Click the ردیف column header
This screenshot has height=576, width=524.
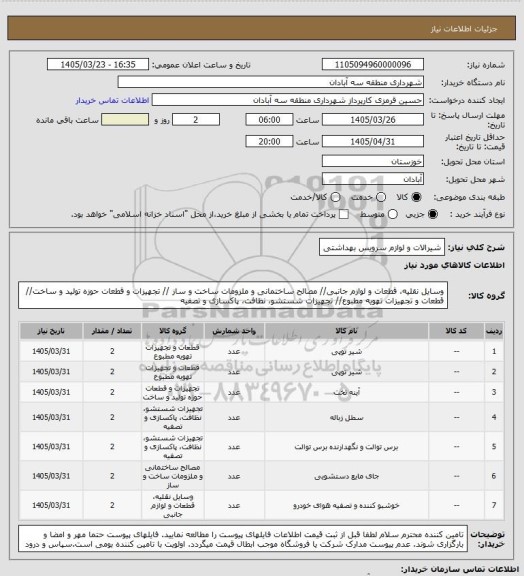point(494,331)
